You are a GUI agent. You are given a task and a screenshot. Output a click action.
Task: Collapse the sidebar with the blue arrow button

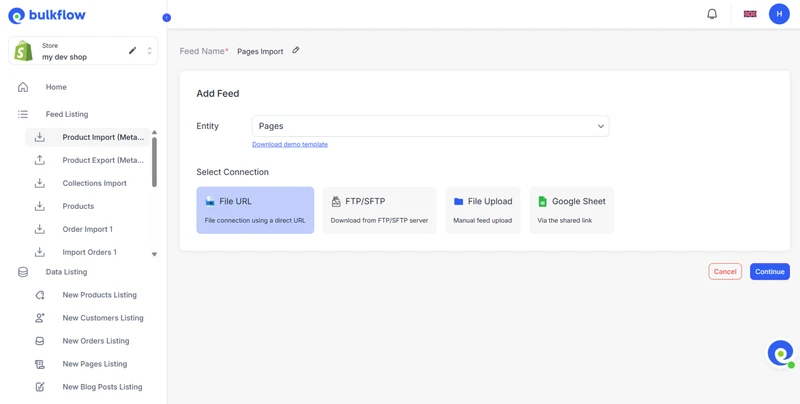(166, 18)
